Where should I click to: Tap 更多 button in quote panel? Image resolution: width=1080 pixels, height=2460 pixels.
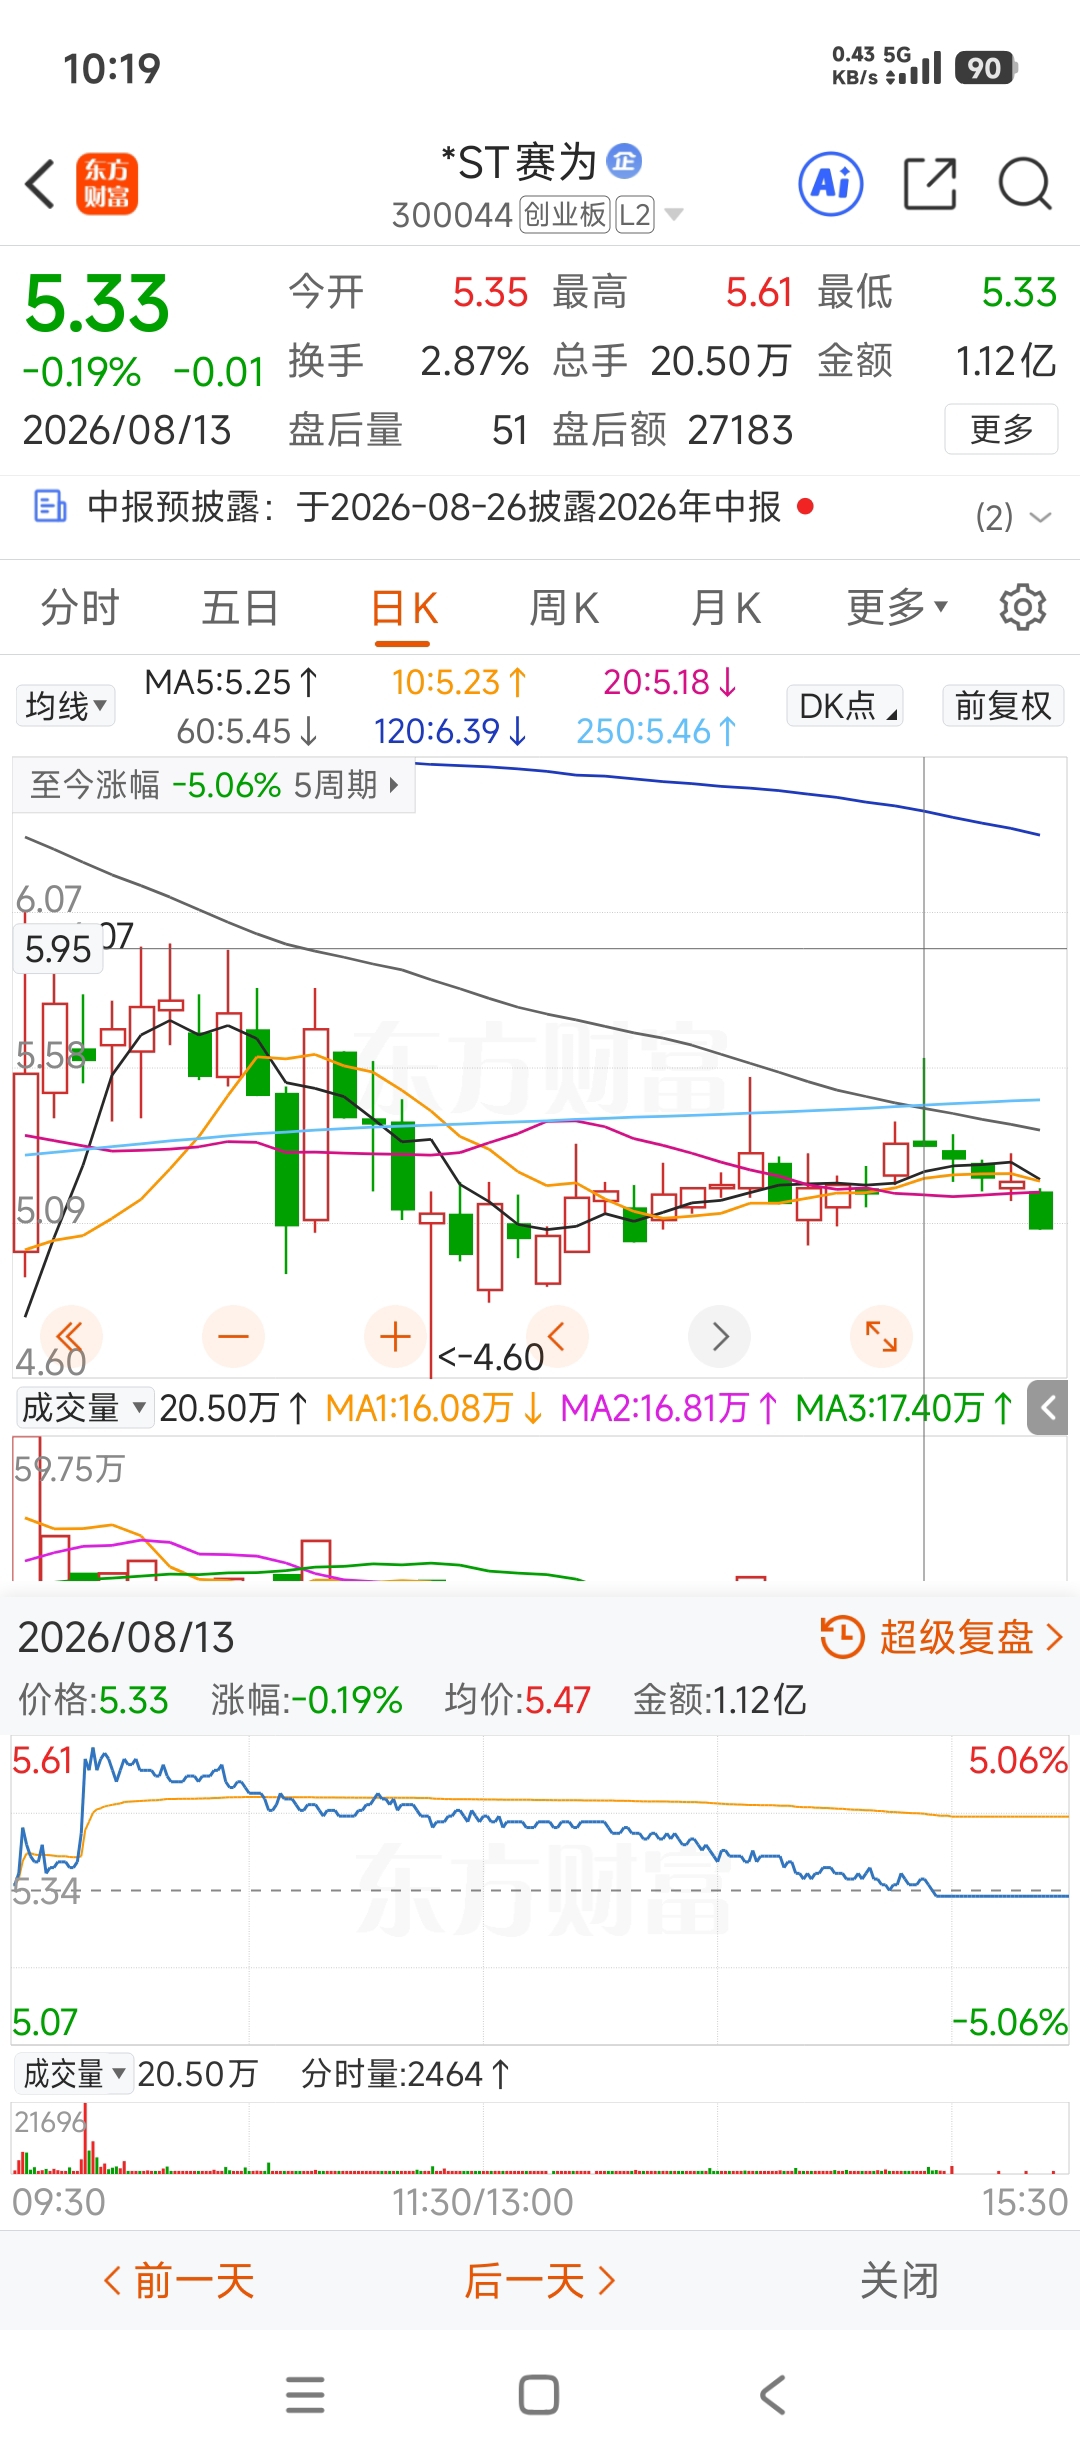[1001, 429]
